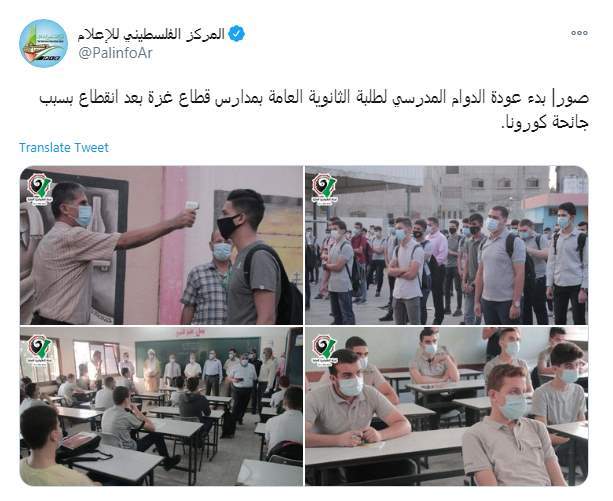The image size is (613, 501).
Task: Click the Arabic account display name
Action: click(x=151, y=34)
